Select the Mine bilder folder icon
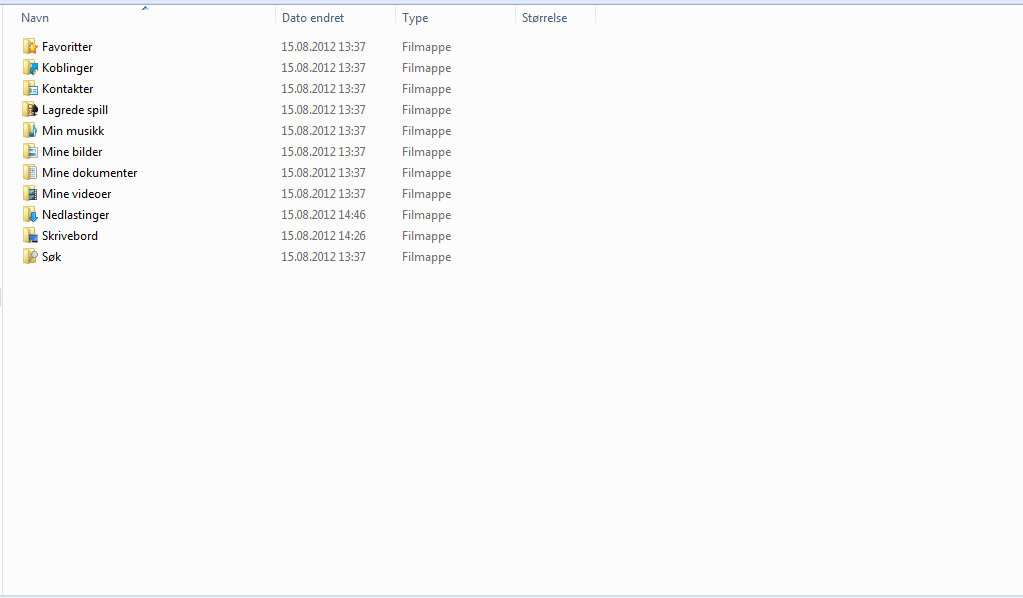This screenshot has width=1023, height=598. pos(30,151)
